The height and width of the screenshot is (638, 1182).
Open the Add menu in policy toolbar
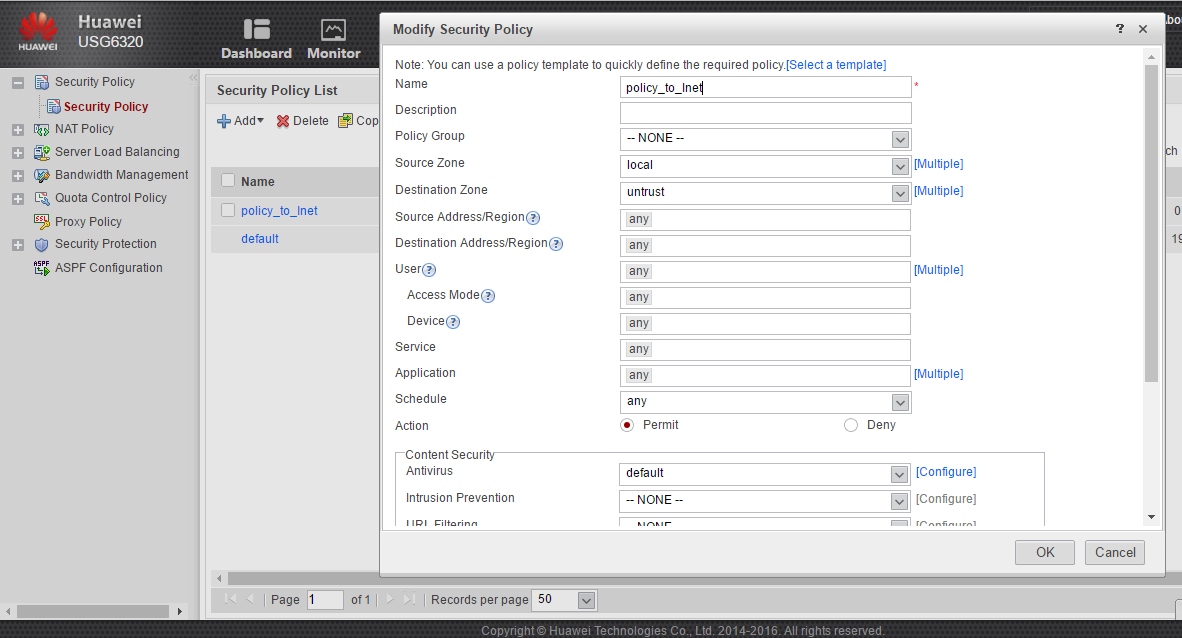pos(240,121)
